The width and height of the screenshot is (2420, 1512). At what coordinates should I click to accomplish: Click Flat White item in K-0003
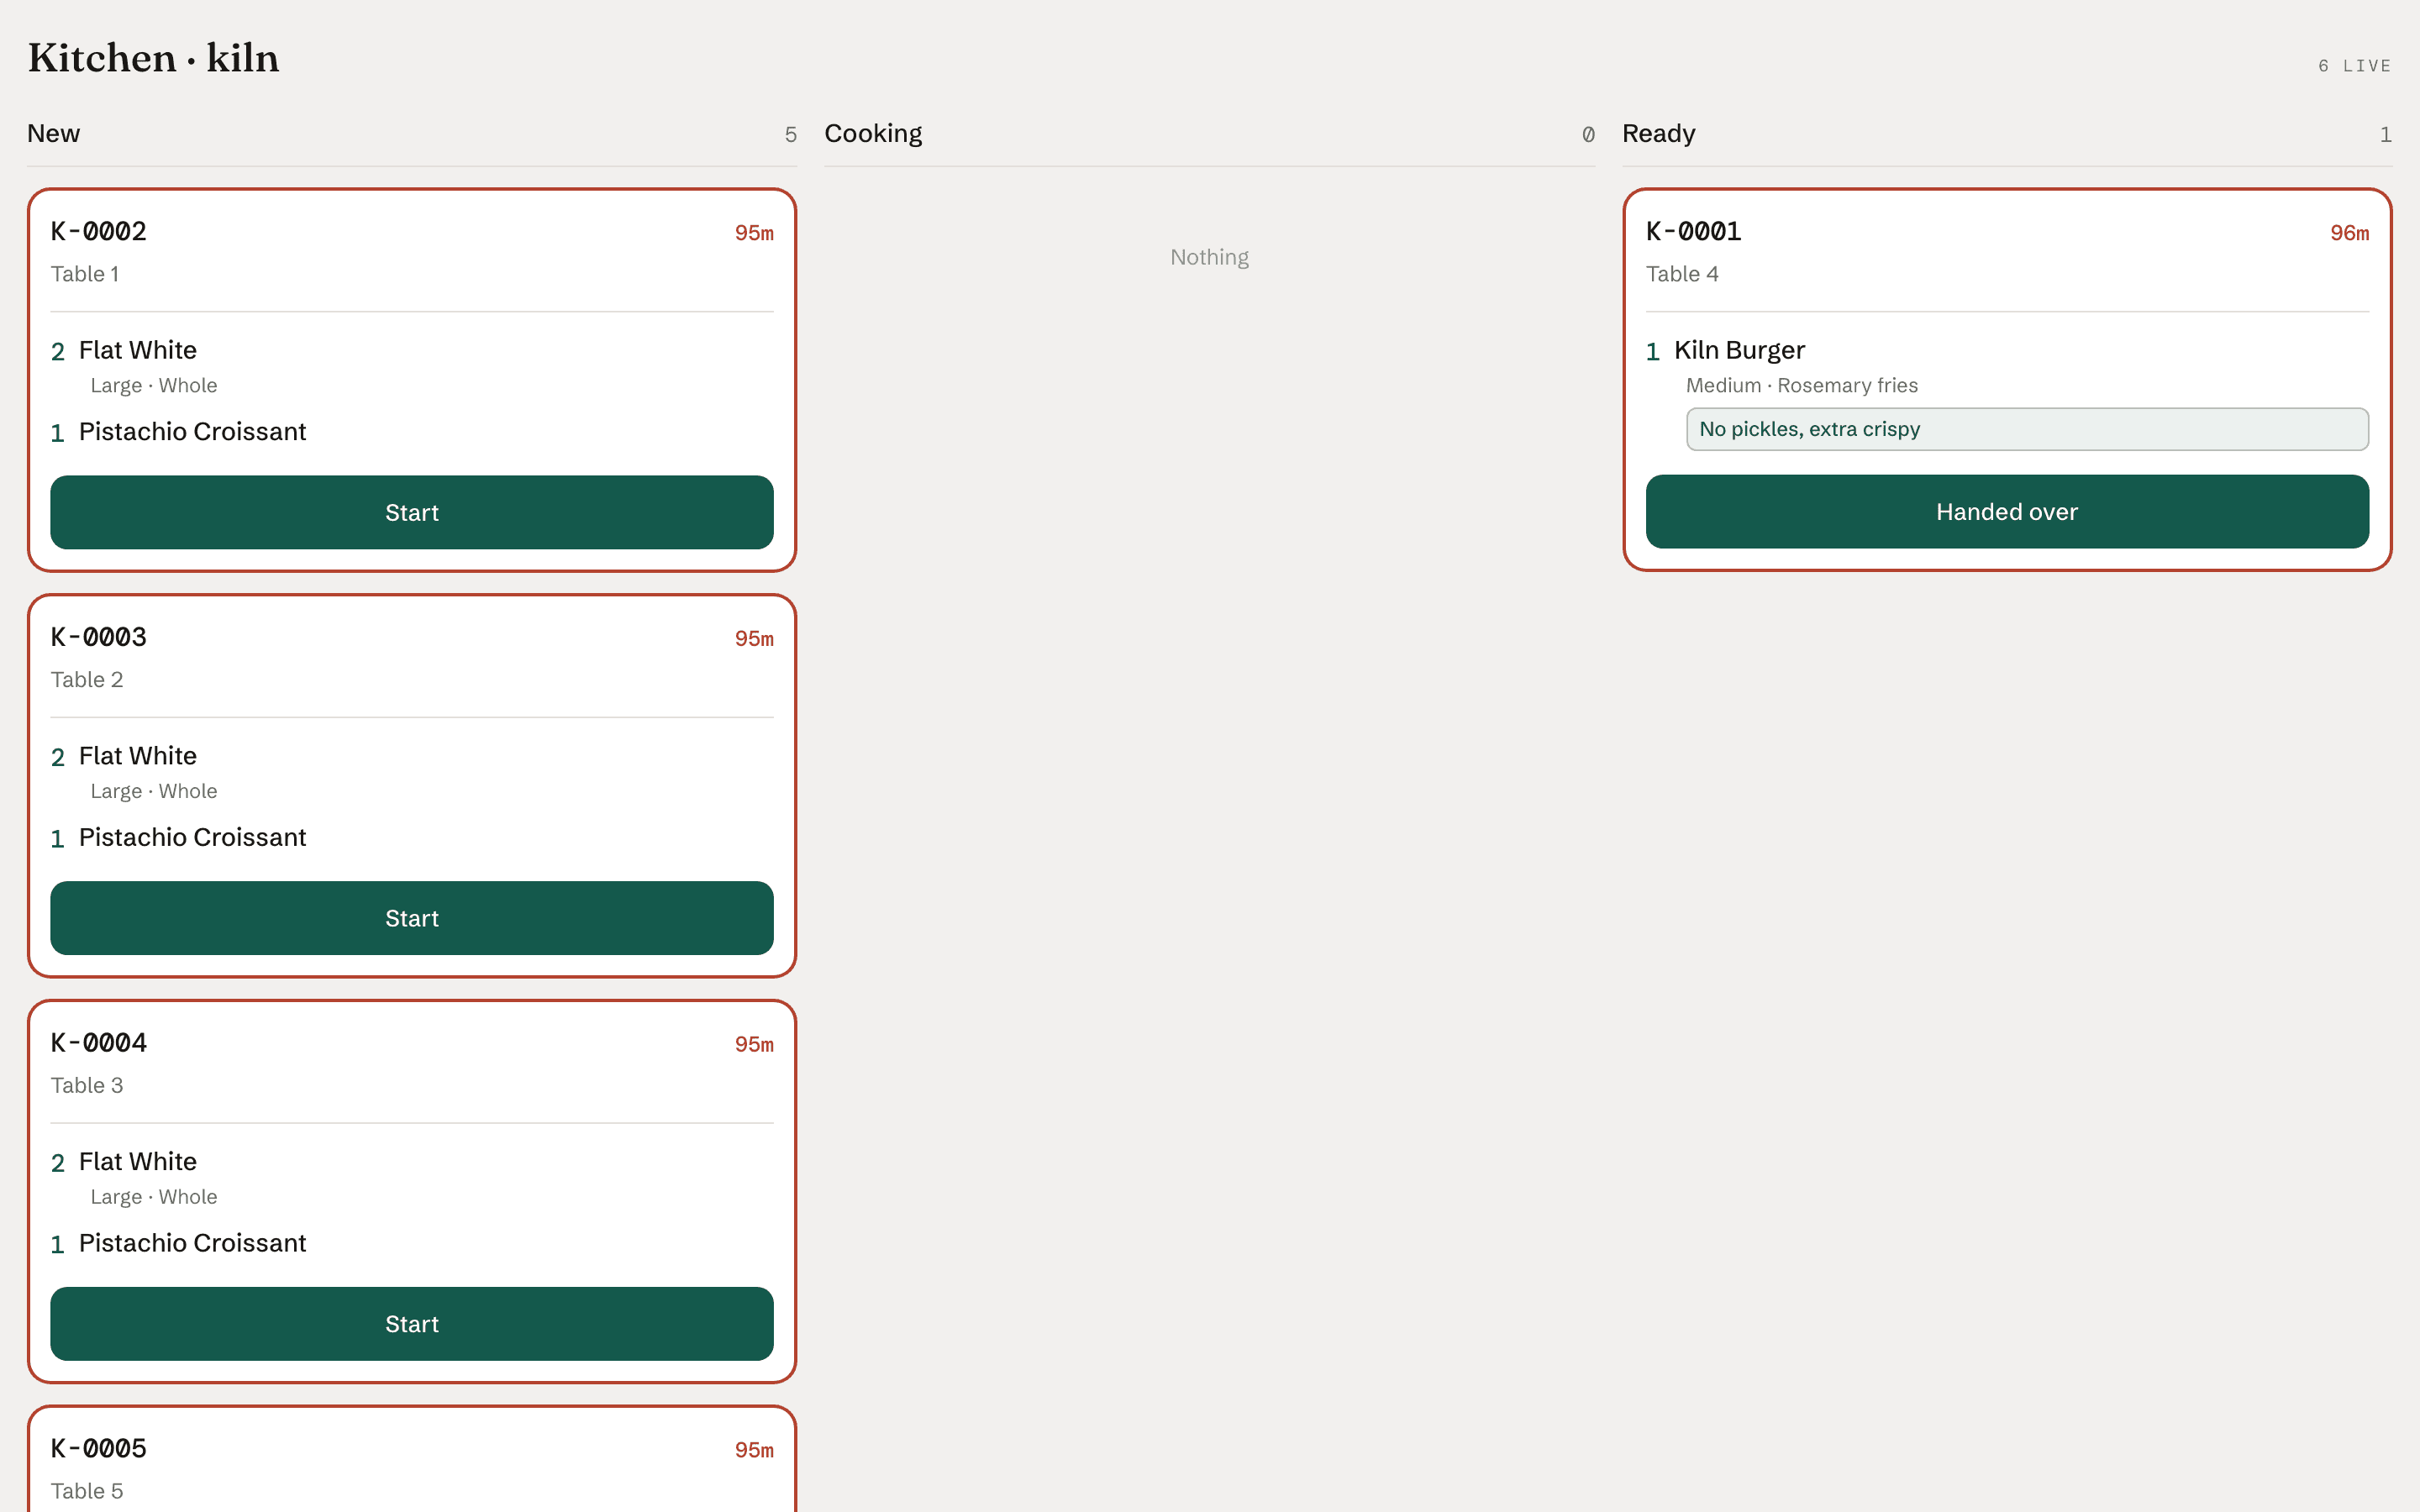(x=138, y=756)
